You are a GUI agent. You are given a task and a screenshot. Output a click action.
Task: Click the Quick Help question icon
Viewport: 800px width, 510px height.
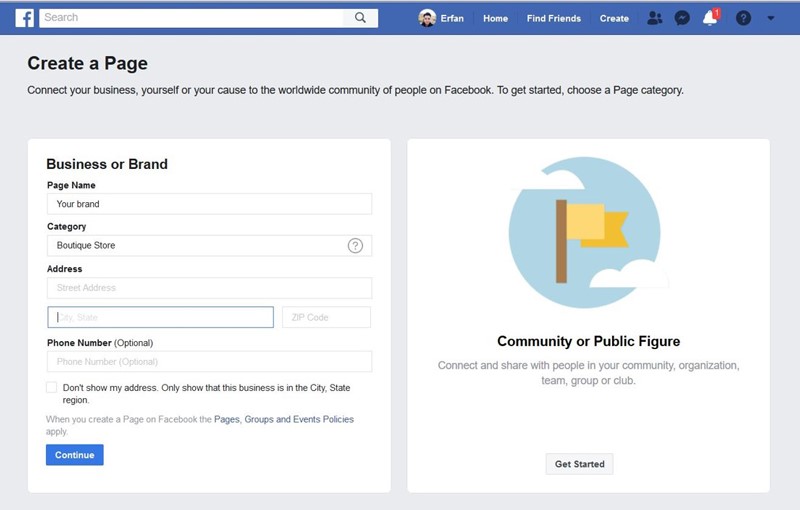(x=743, y=18)
